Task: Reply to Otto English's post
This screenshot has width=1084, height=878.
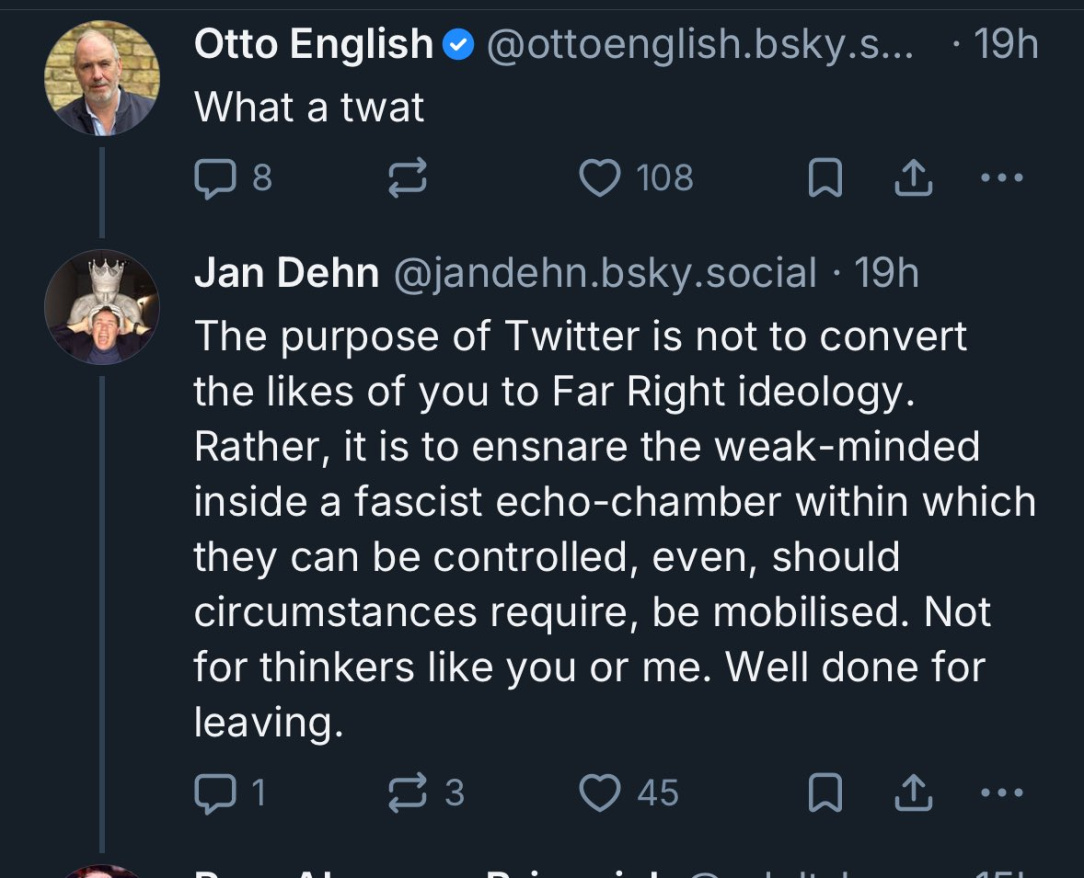Action: click(213, 178)
